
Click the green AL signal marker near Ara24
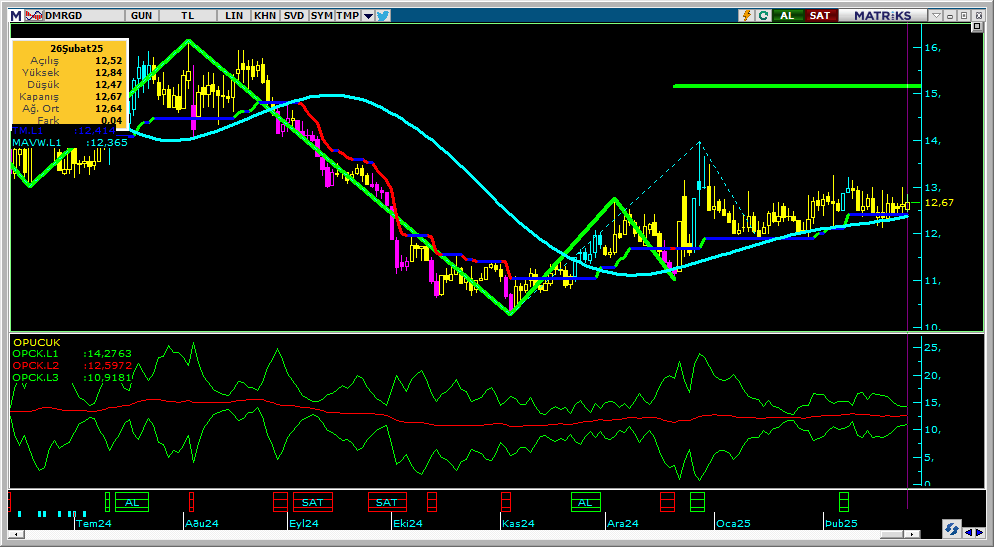(x=585, y=502)
